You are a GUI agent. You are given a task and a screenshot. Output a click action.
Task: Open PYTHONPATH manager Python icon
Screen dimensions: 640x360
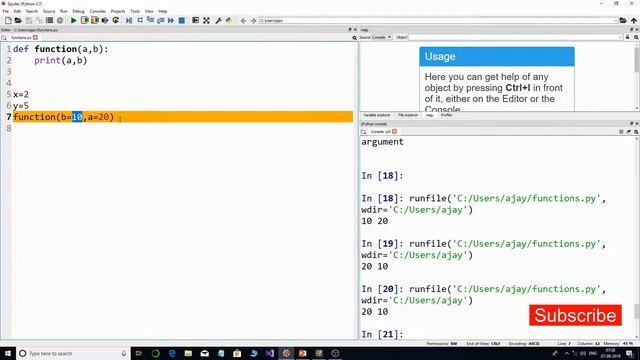229,20
